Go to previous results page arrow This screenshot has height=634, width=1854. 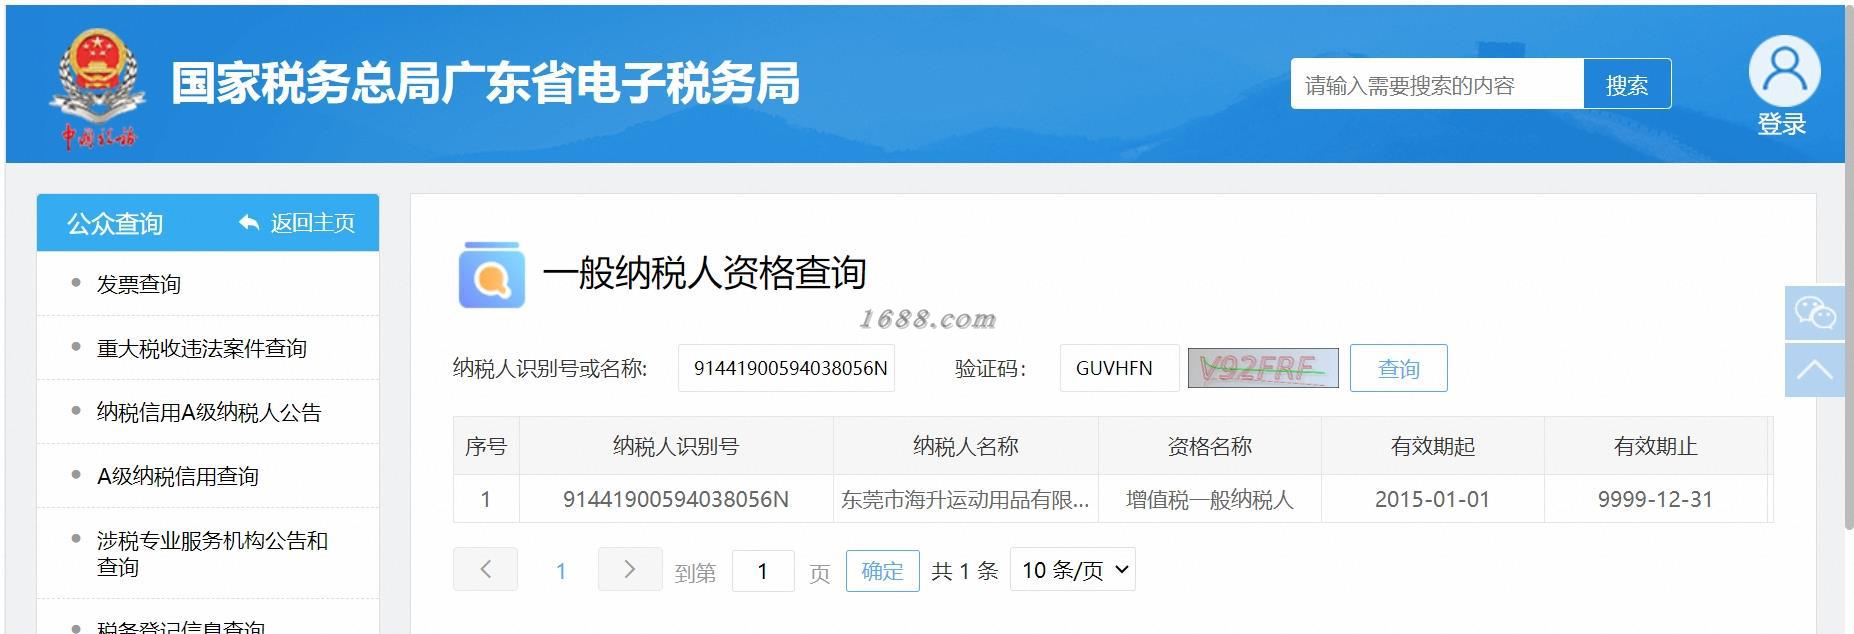[485, 569]
